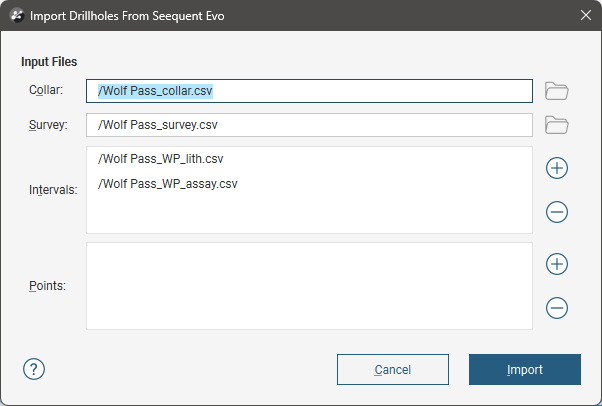Image resolution: width=602 pixels, height=406 pixels.
Task: Click the Survey file path field
Action: tap(308, 125)
